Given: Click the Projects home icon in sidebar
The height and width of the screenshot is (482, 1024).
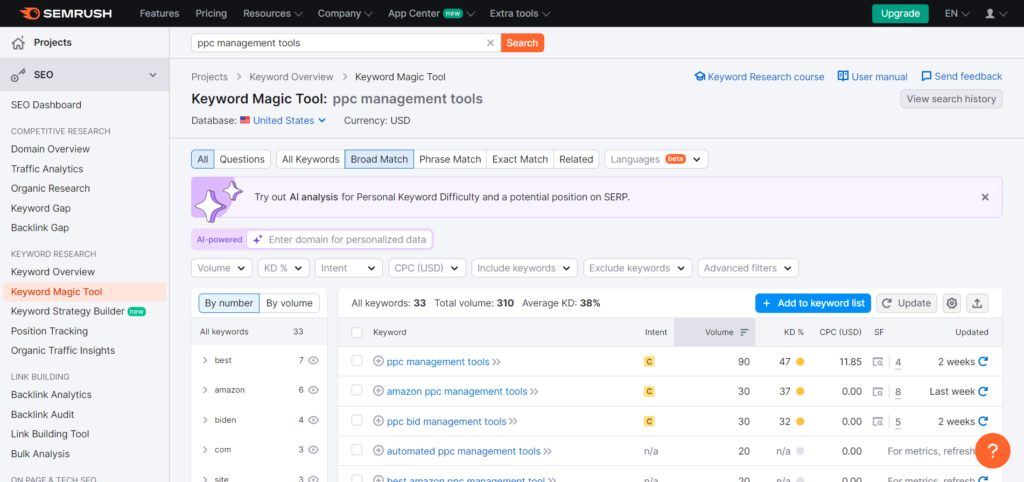Looking at the screenshot, I should [18, 43].
